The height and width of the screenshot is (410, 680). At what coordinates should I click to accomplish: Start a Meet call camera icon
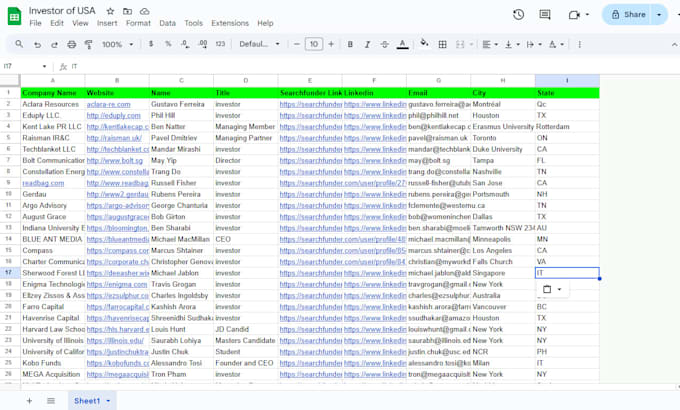[574, 15]
